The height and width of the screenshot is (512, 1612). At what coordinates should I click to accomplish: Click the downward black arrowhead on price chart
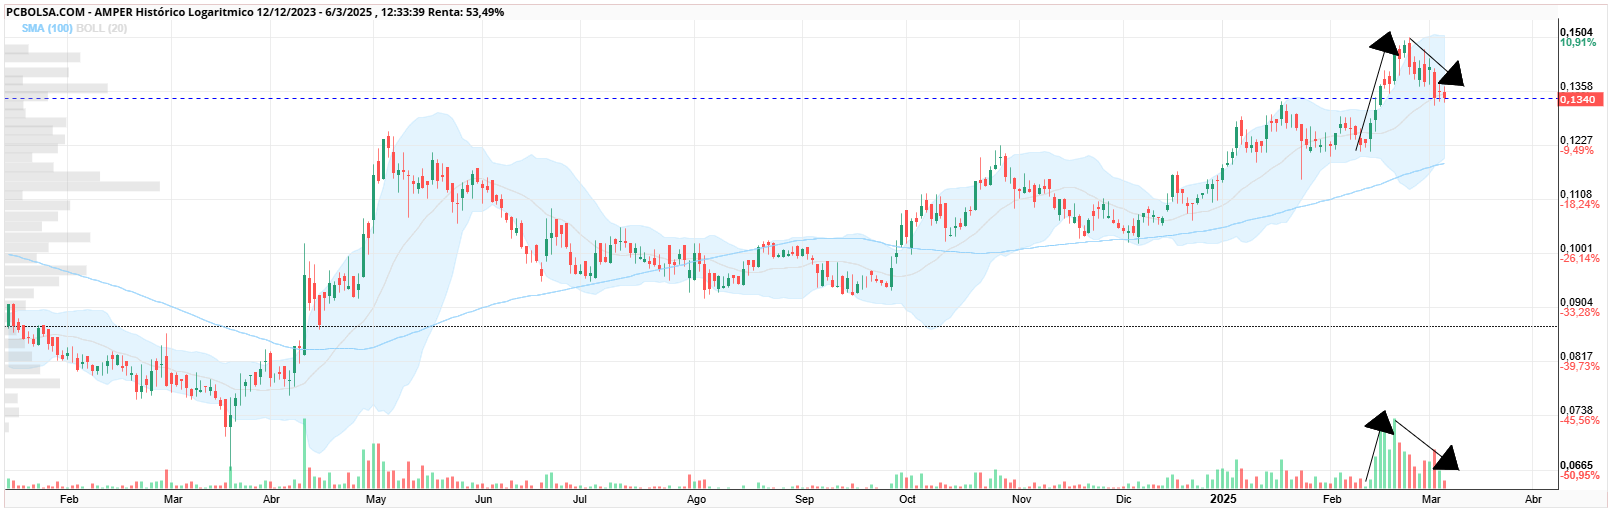click(1451, 73)
